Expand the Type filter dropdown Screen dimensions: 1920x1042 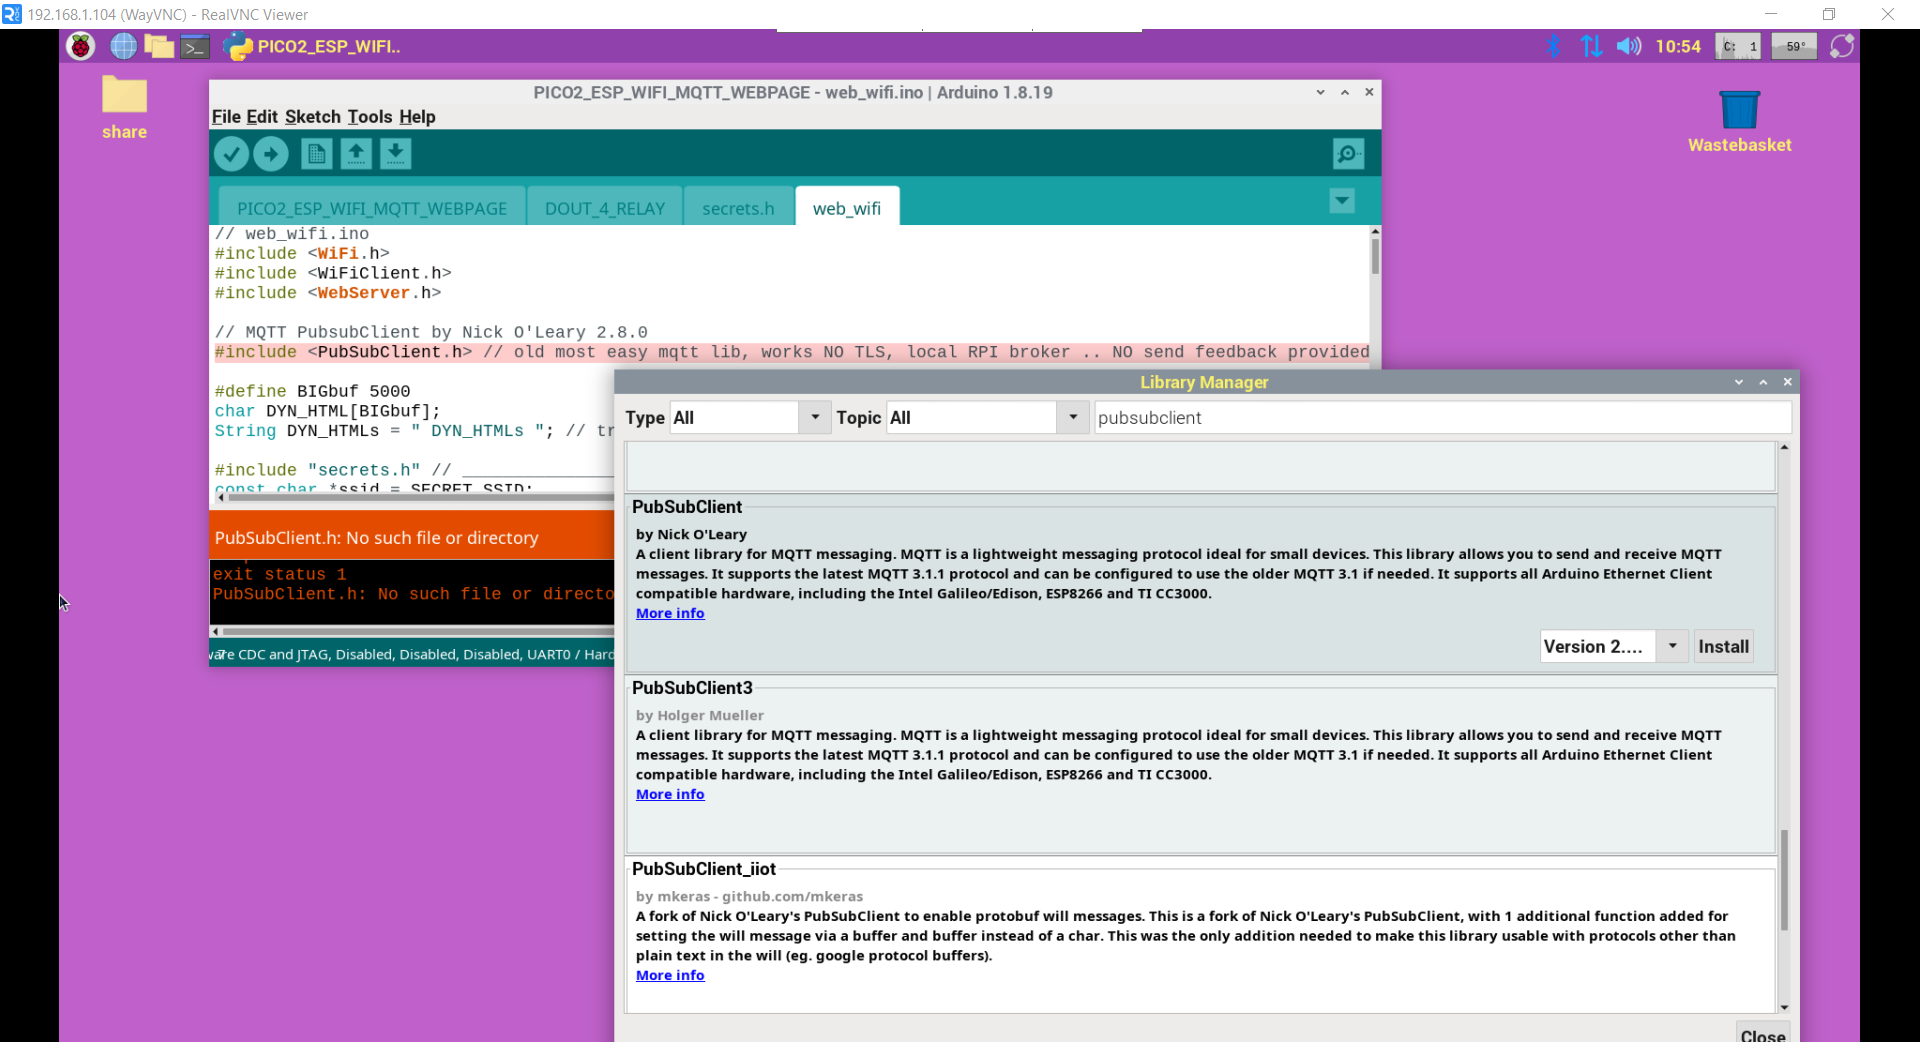(x=815, y=417)
